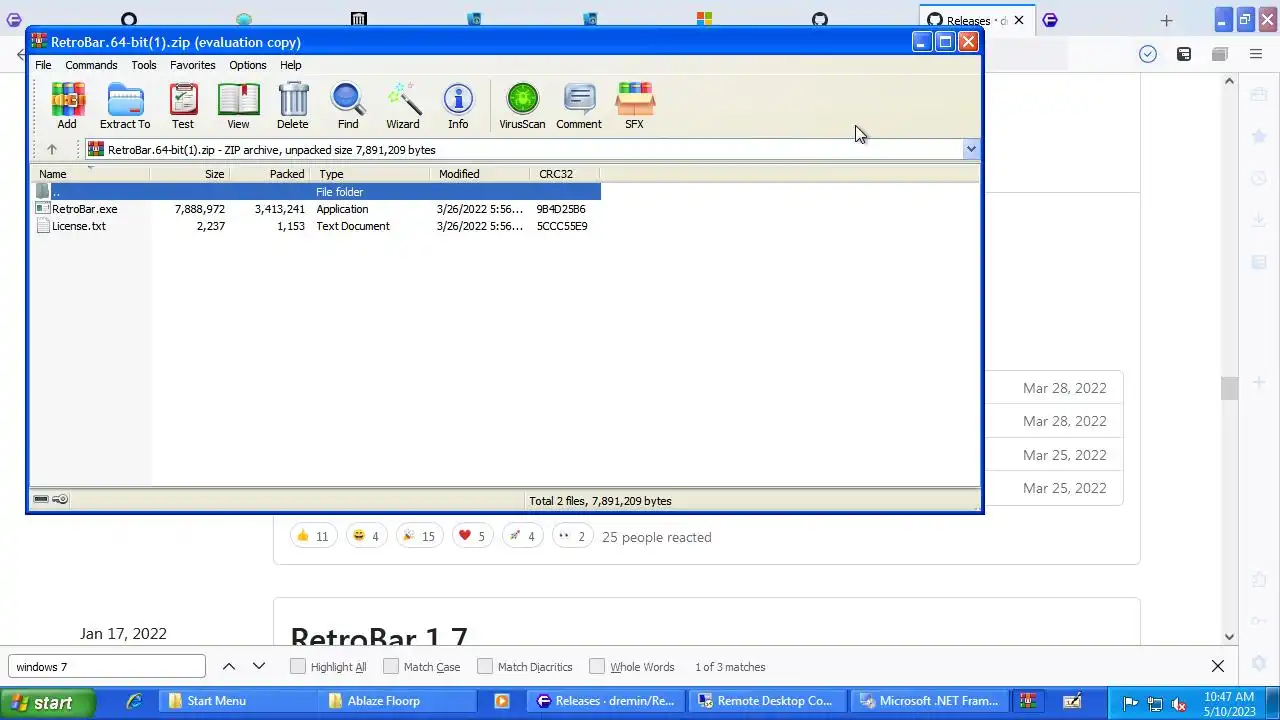
Task: Expand the archive path dropdown
Action: 971,149
